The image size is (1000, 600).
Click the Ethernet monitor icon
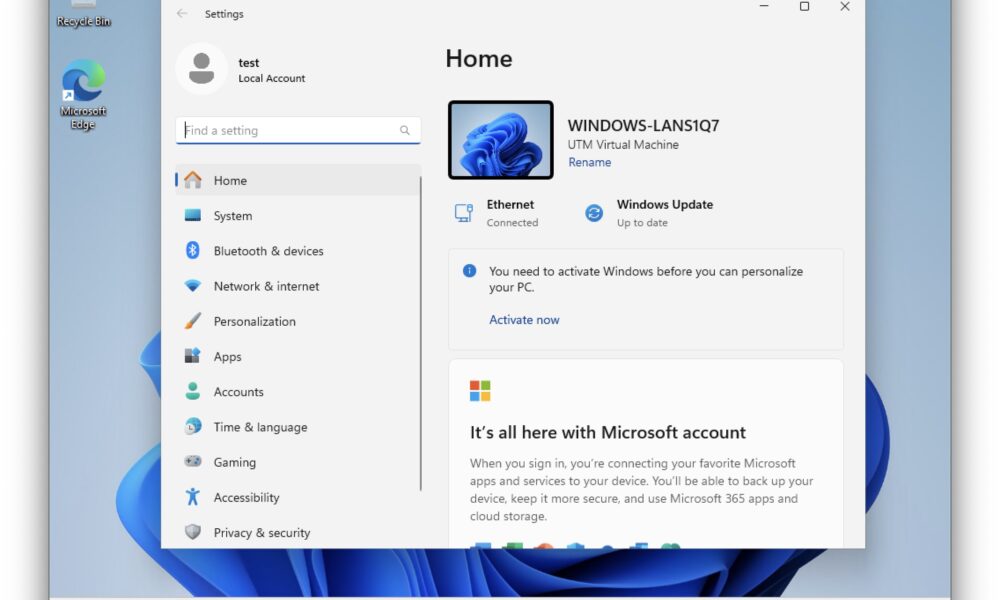coord(464,212)
